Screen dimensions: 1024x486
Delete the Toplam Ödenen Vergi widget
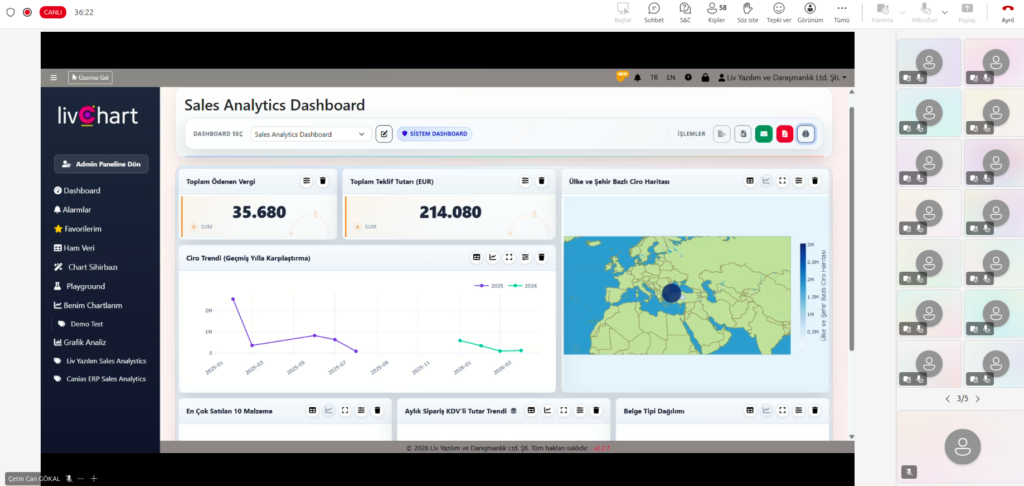point(322,181)
